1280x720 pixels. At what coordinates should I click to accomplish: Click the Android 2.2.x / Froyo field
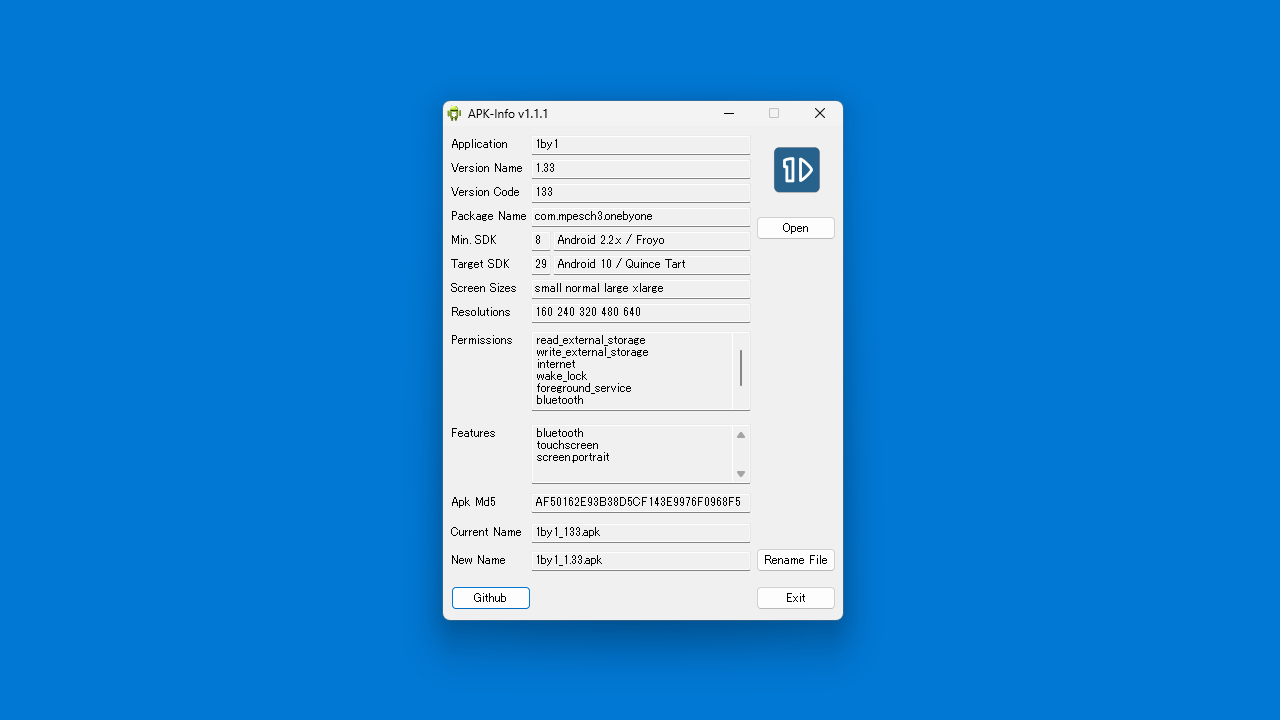(x=651, y=241)
